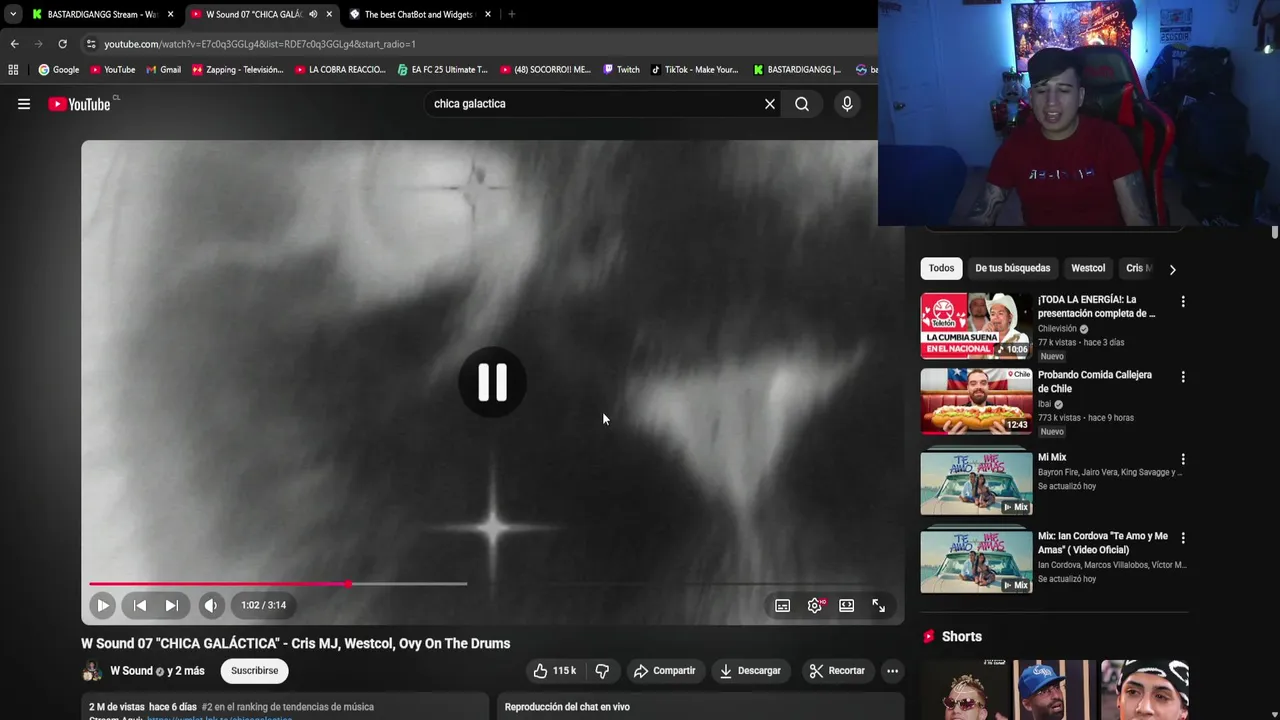This screenshot has width=1280, height=720.
Task: Open Mix: Ian Cordova thumbnail
Action: pos(976,562)
